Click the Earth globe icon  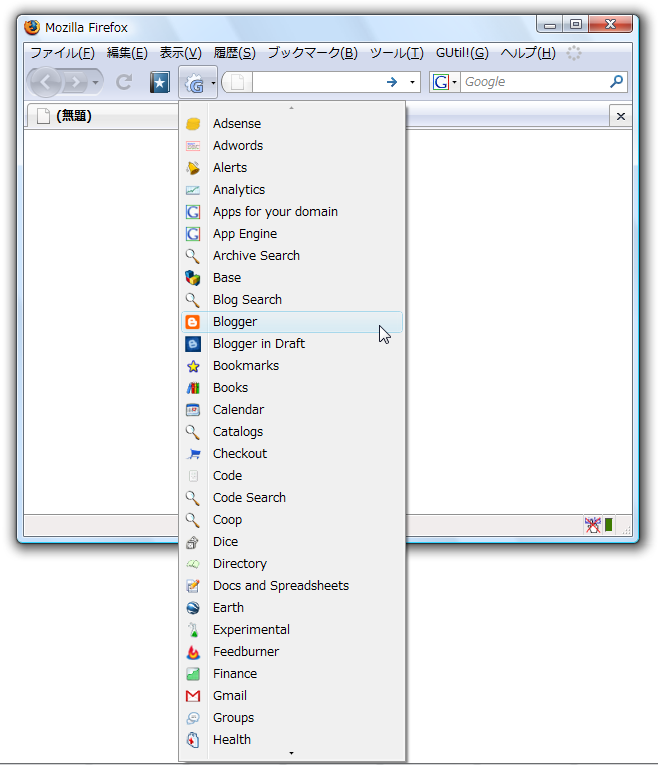coord(193,608)
